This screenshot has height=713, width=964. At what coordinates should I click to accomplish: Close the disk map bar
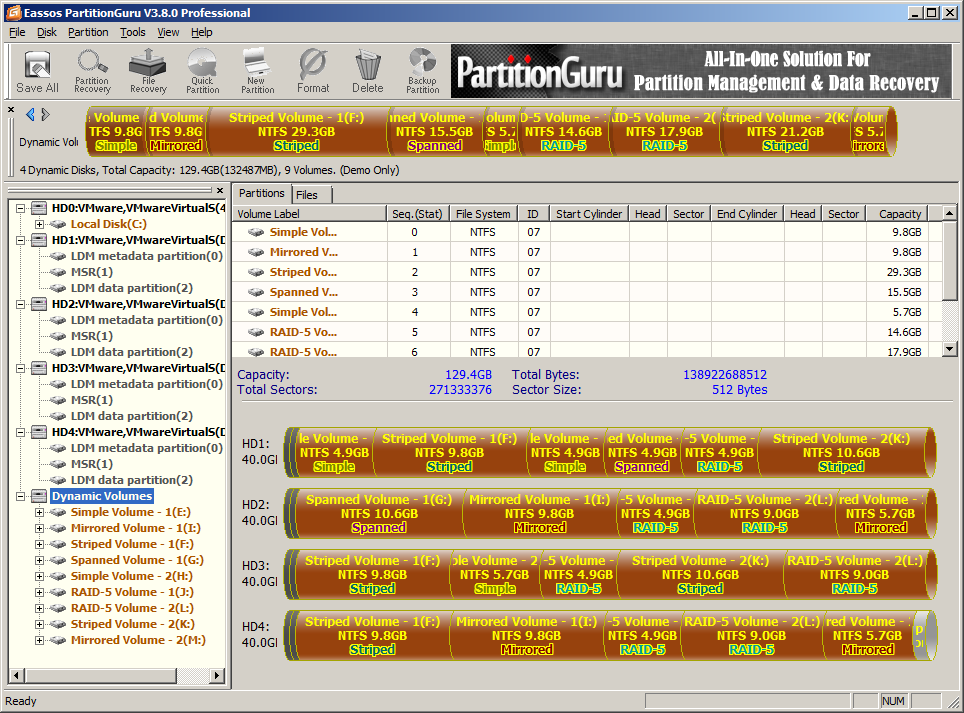[x=11, y=109]
